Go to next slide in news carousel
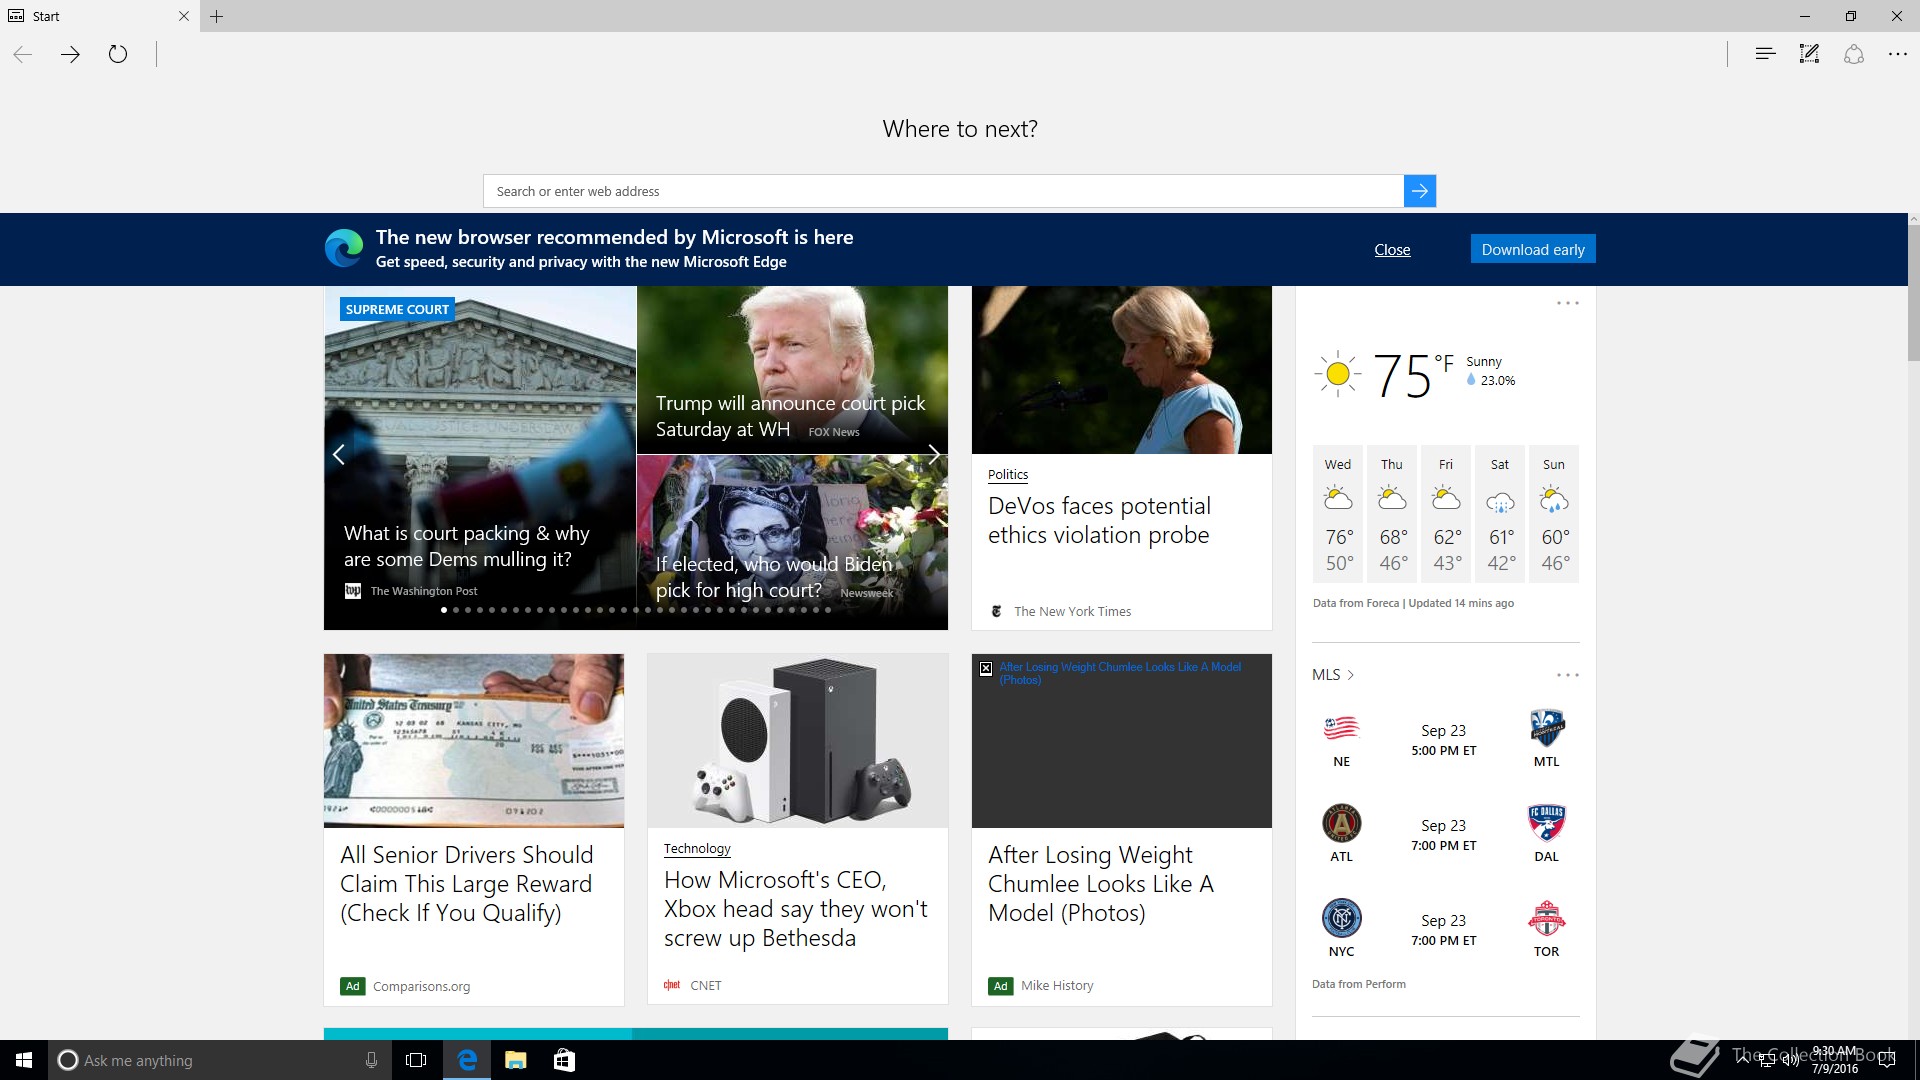Image resolution: width=1920 pixels, height=1080 pixels. click(x=933, y=455)
